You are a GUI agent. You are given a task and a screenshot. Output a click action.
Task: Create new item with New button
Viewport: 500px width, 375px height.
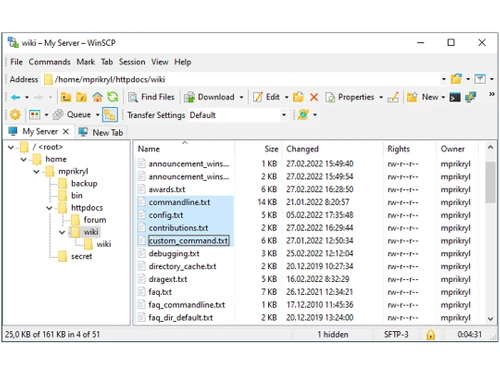pos(422,97)
